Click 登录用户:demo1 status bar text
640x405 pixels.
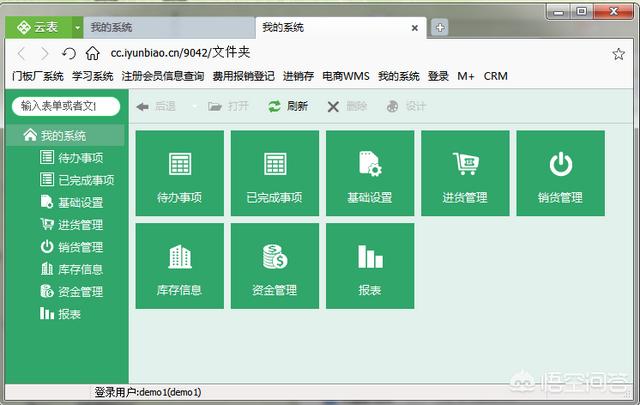pyautogui.click(x=148, y=392)
